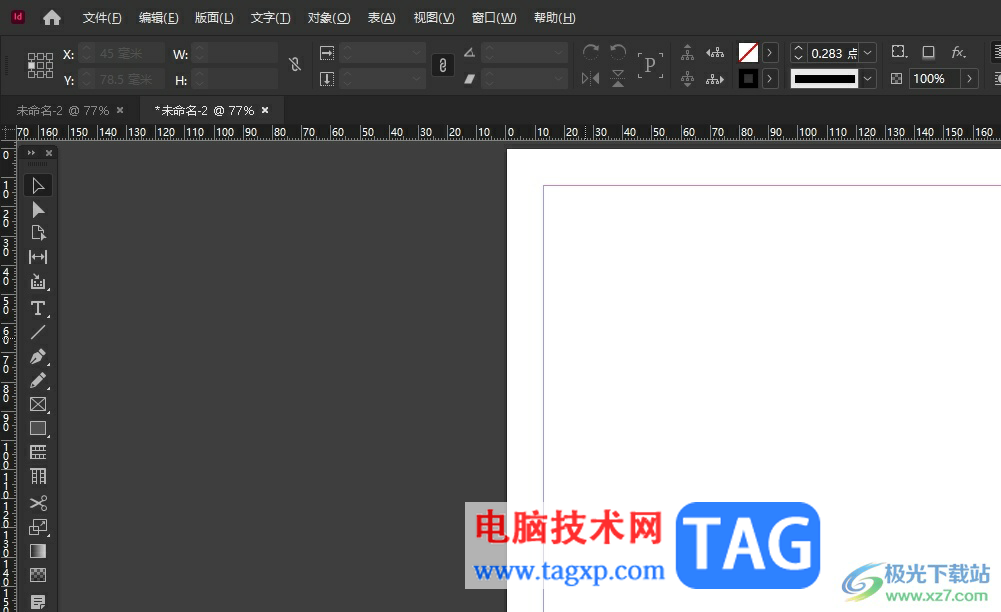Select the Page tool
Image resolution: width=1001 pixels, height=612 pixels.
pos(38,233)
